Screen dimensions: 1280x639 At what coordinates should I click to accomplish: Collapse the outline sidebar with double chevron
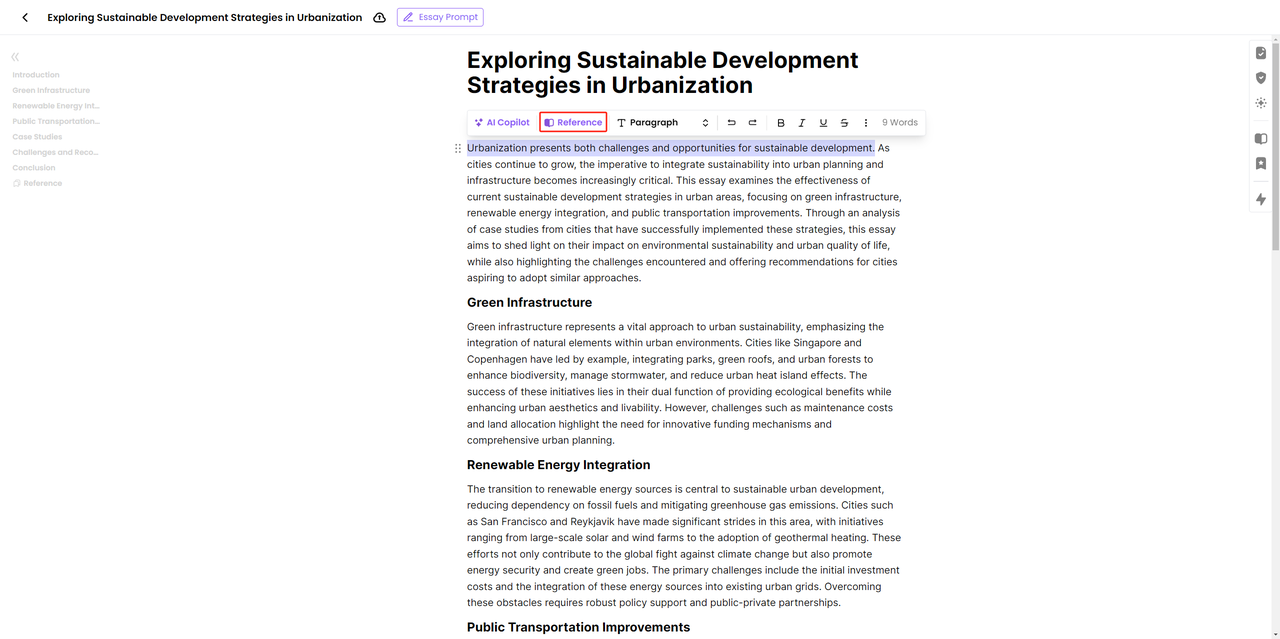[15, 57]
